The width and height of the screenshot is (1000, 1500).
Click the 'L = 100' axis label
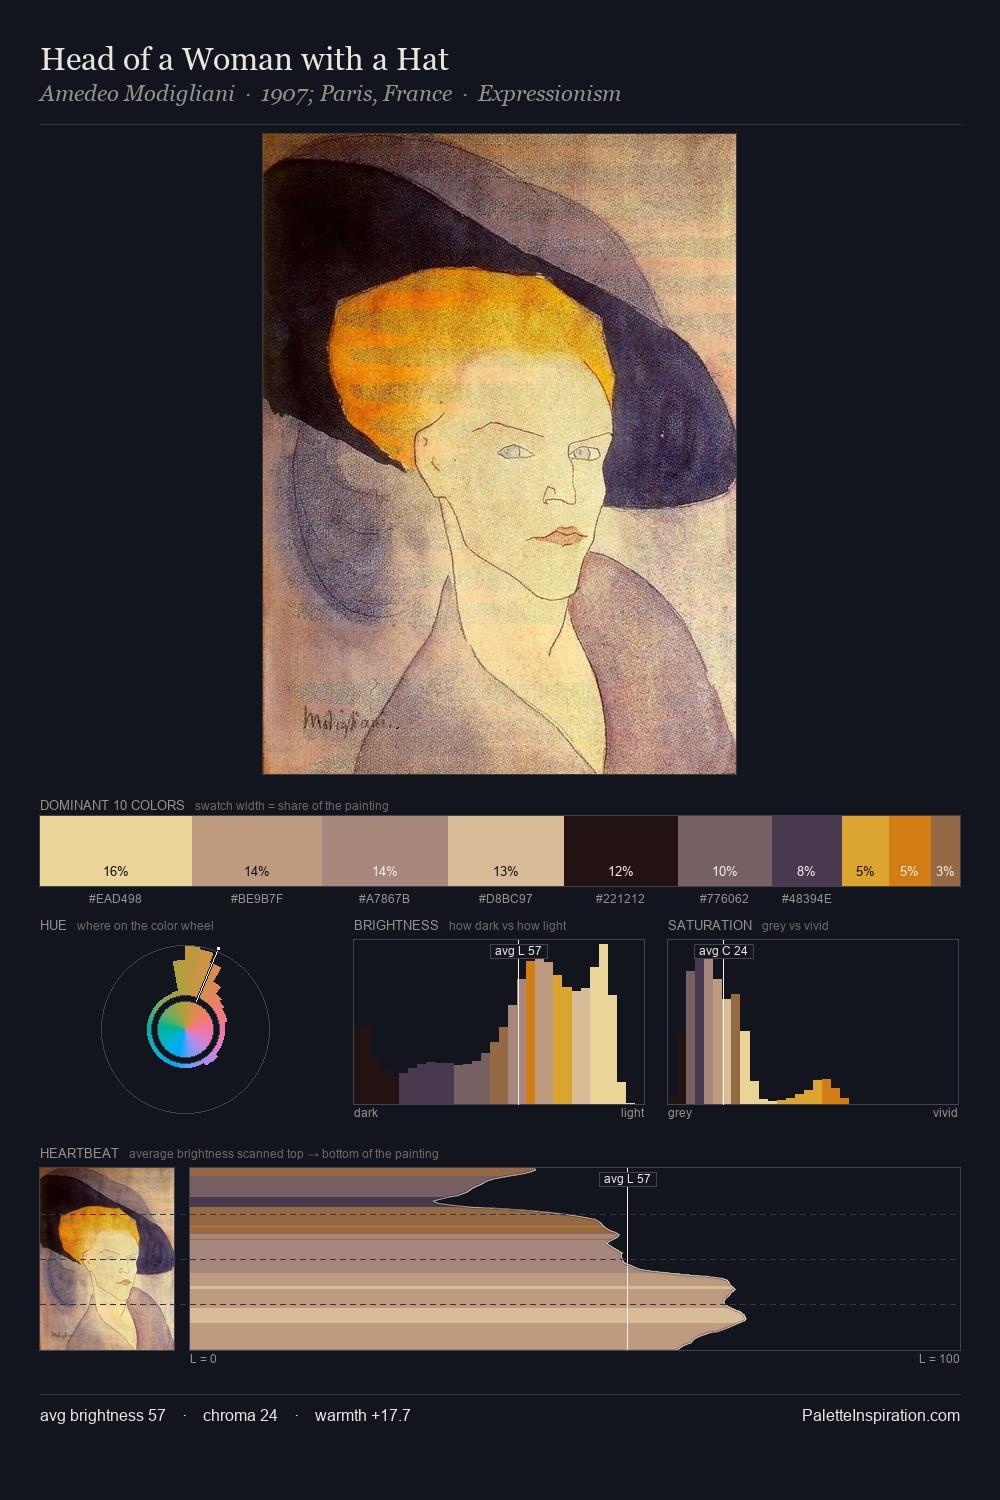pyautogui.click(x=939, y=1359)
